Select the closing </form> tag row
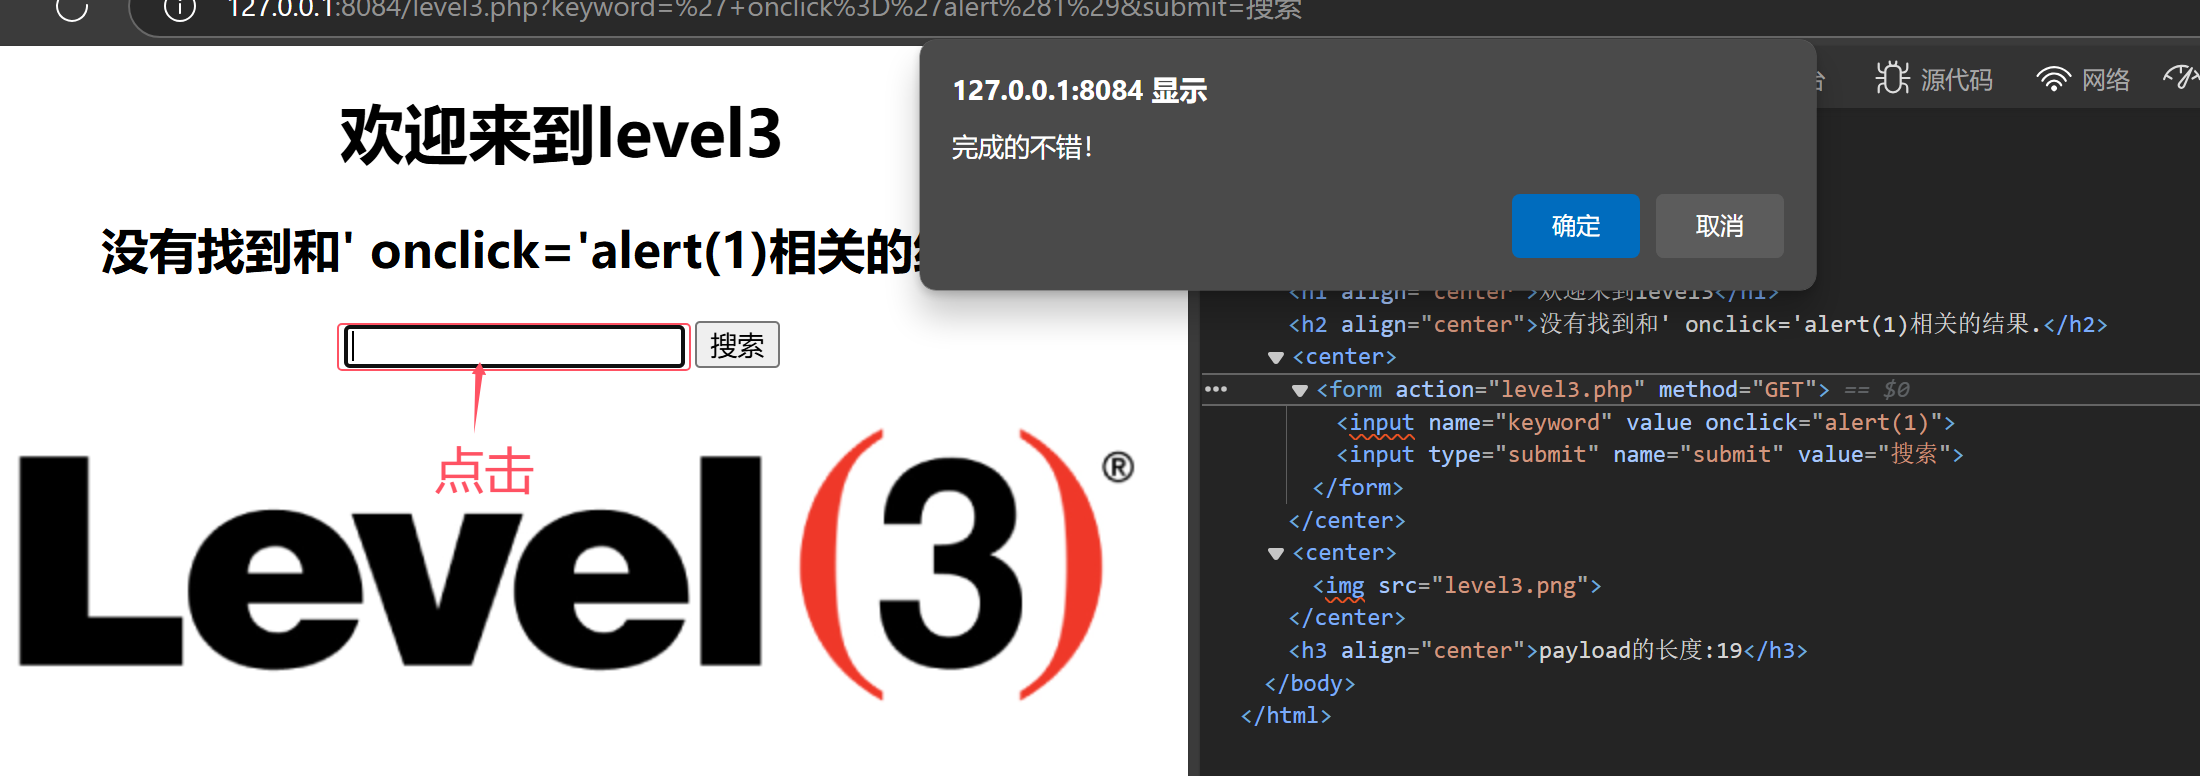This screenshot has height=776, width=2200. pyautogui.click(x=1358, y=488)
